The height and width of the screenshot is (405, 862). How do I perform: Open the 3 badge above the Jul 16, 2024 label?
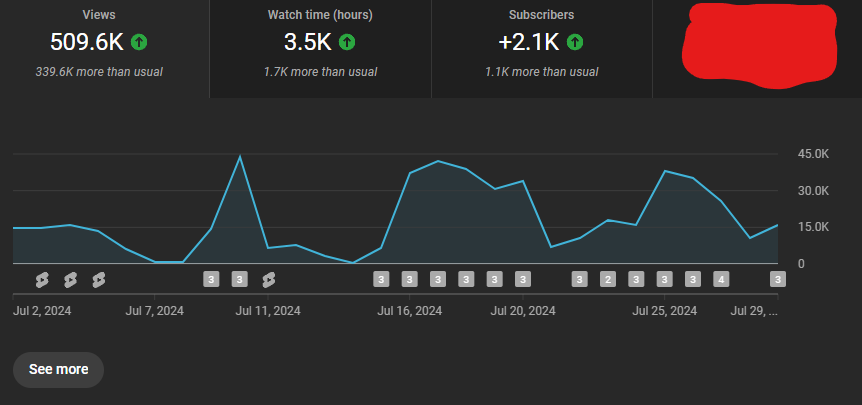410,280
